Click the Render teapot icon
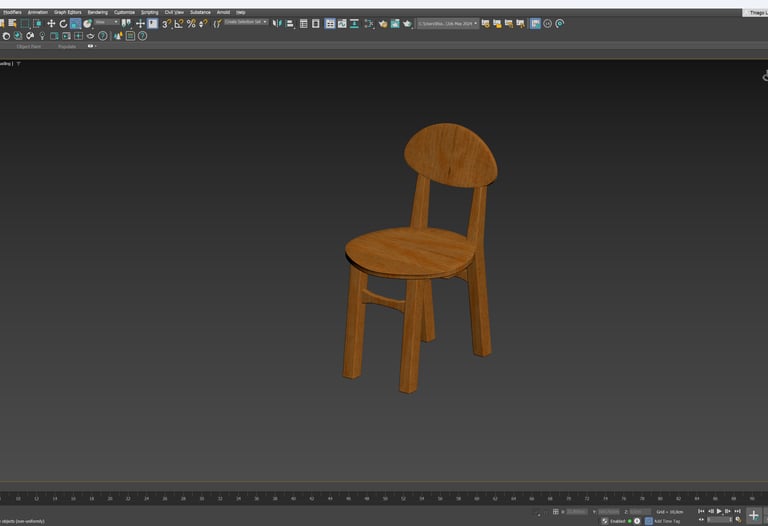Screen dimensions: 768x526 407,23
